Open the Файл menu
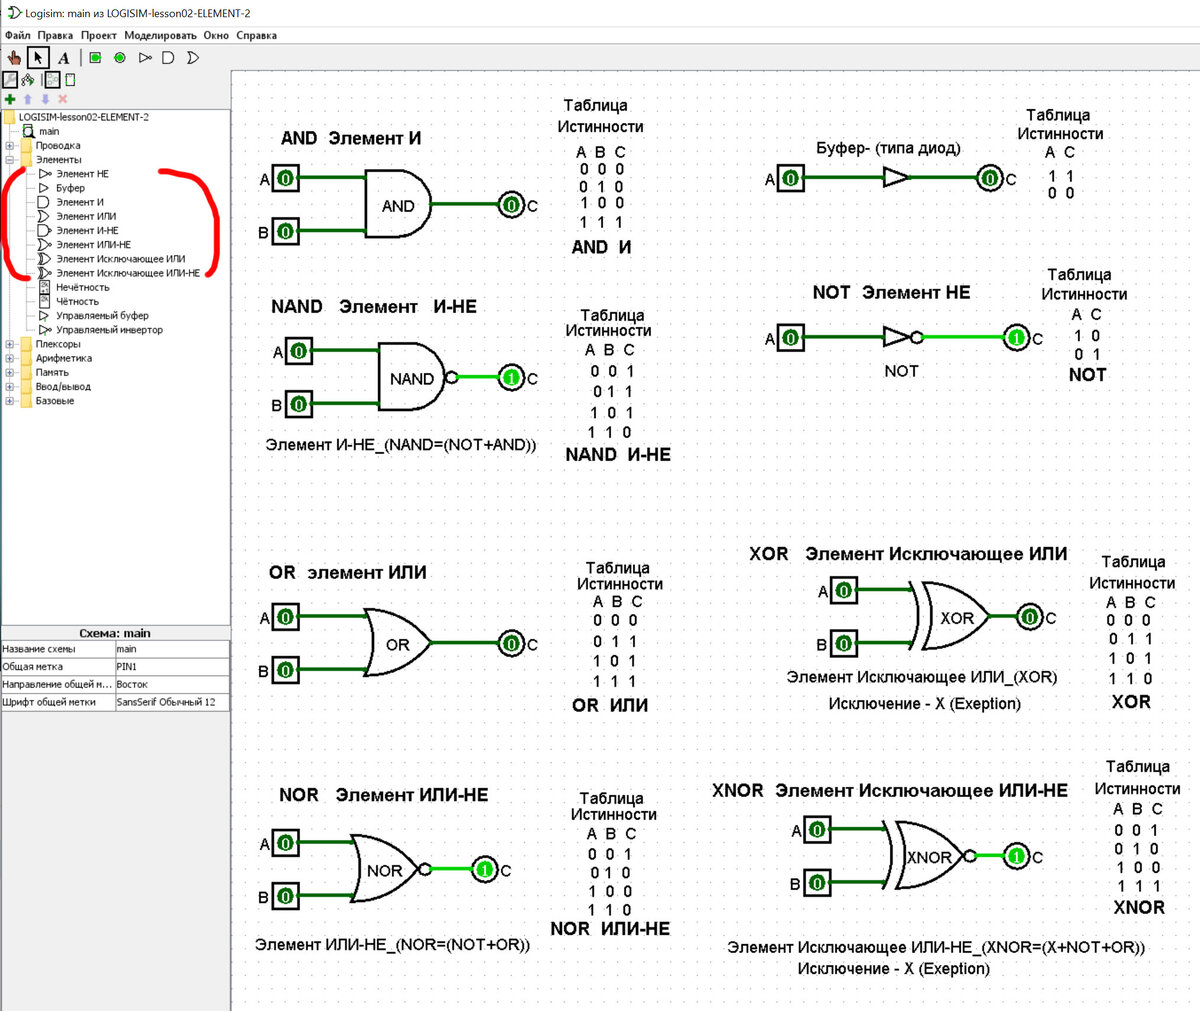The width and height of the screenshot is (1200, 1011). tap(18, 35)
